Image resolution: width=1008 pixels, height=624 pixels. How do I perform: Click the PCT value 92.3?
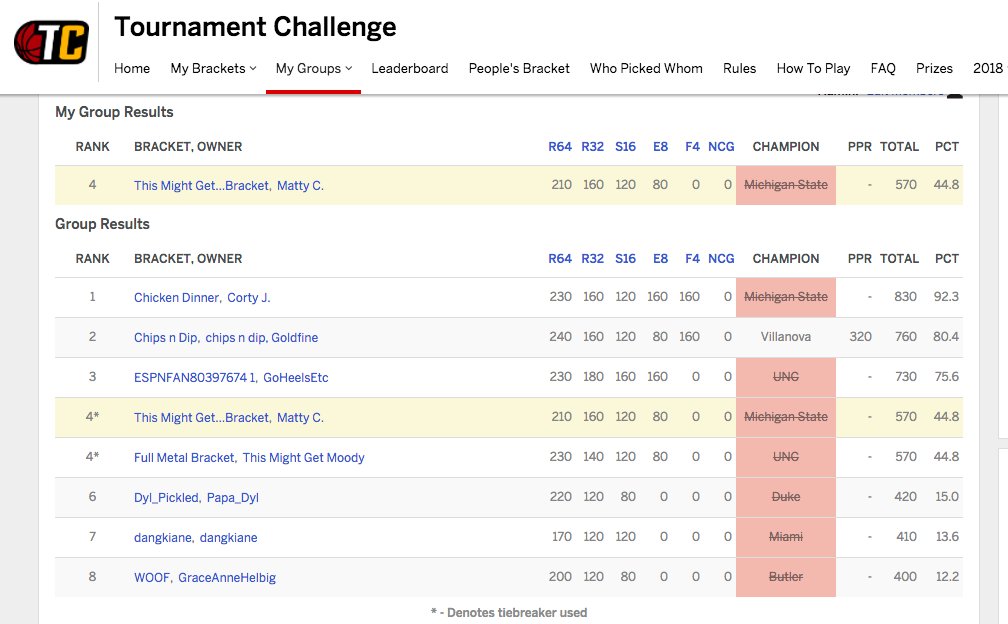click(946, 297)
